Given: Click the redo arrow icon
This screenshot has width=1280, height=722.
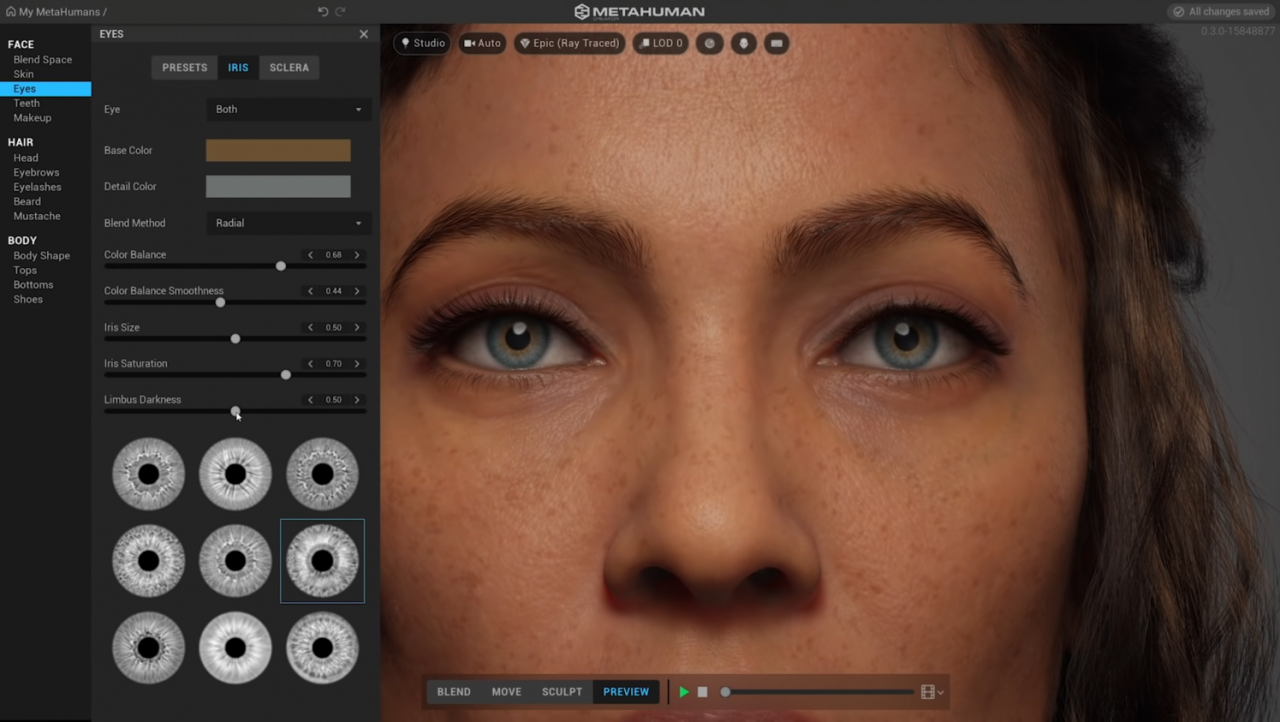Looking at the screenshot, I should point(340,11).
